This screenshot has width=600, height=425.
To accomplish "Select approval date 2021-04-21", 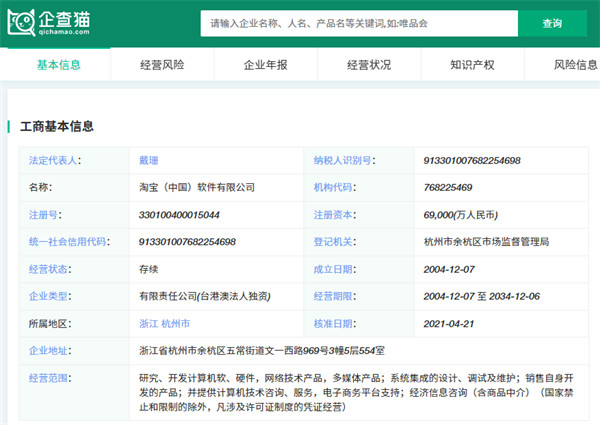I will [449, 324].
